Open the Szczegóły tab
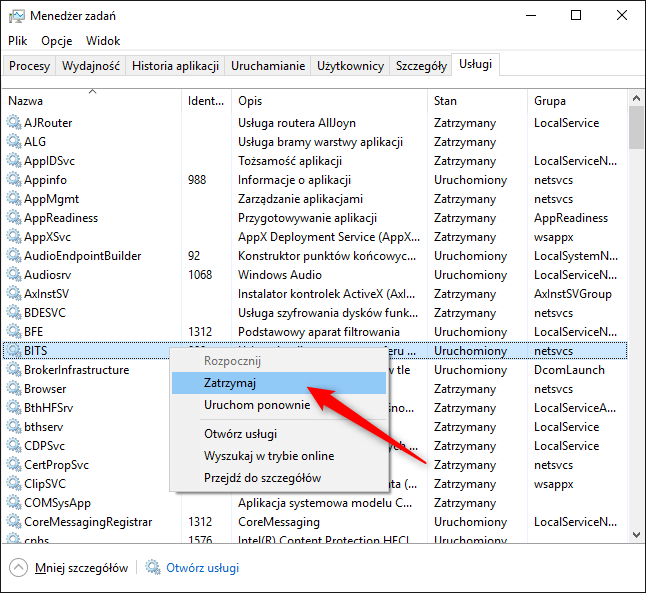Viewport: 646px width, 593px height. click(421, 66)
